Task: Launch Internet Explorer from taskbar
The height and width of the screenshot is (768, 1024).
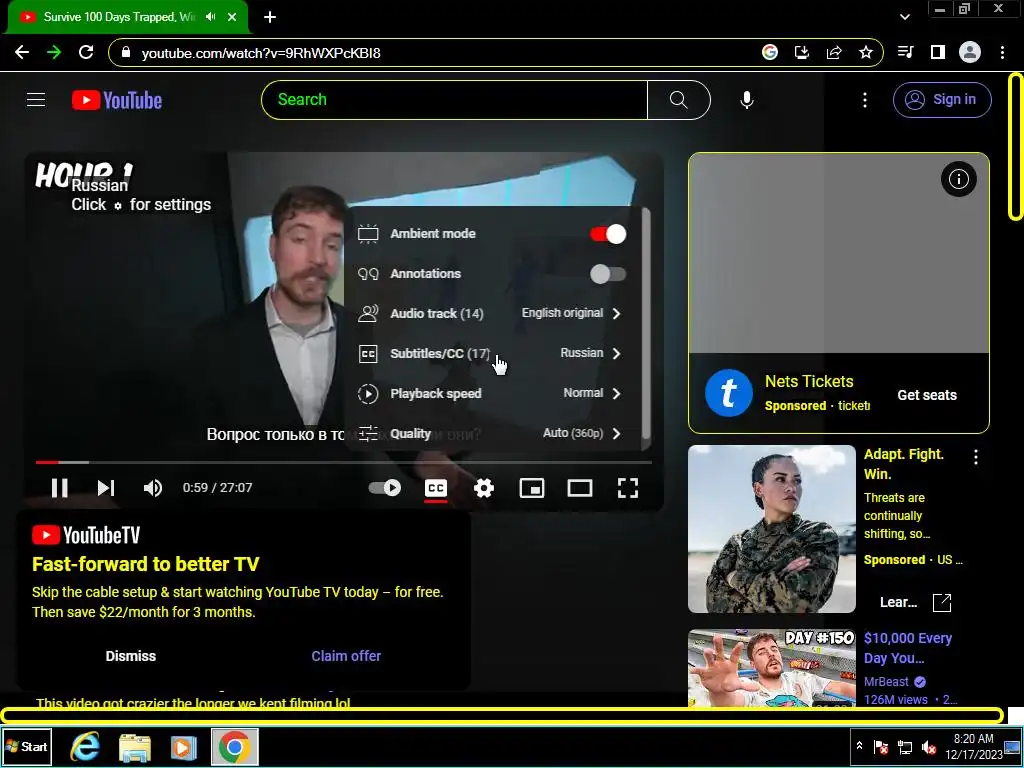Action: (85, 746)
